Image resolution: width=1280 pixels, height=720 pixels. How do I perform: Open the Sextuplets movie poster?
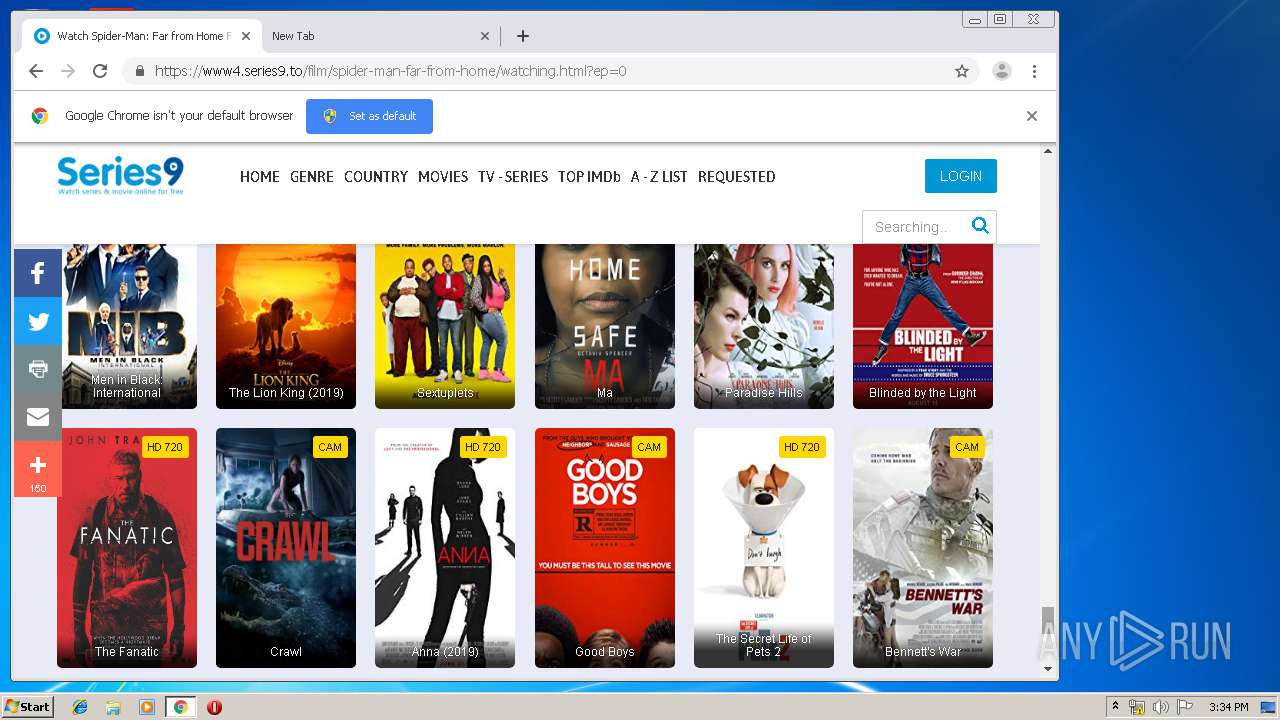pos(445,326)
